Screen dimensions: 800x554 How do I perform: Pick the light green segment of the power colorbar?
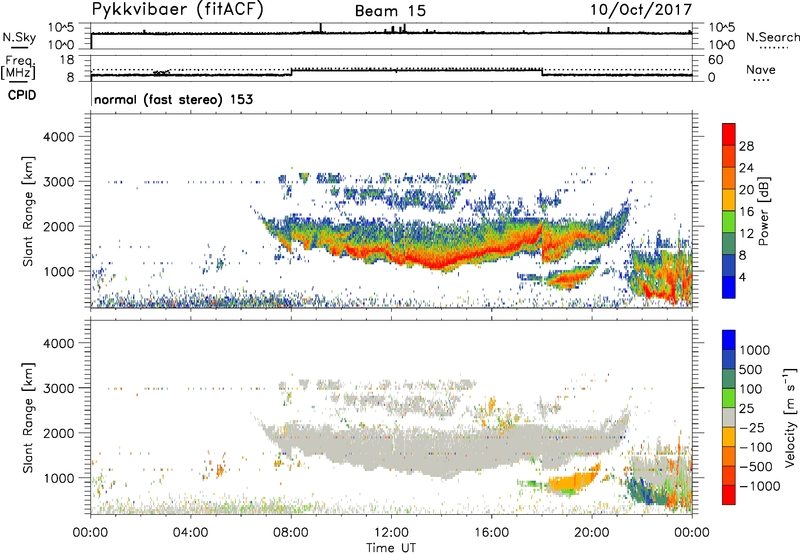pyautogui.click(x=729, y=222)
